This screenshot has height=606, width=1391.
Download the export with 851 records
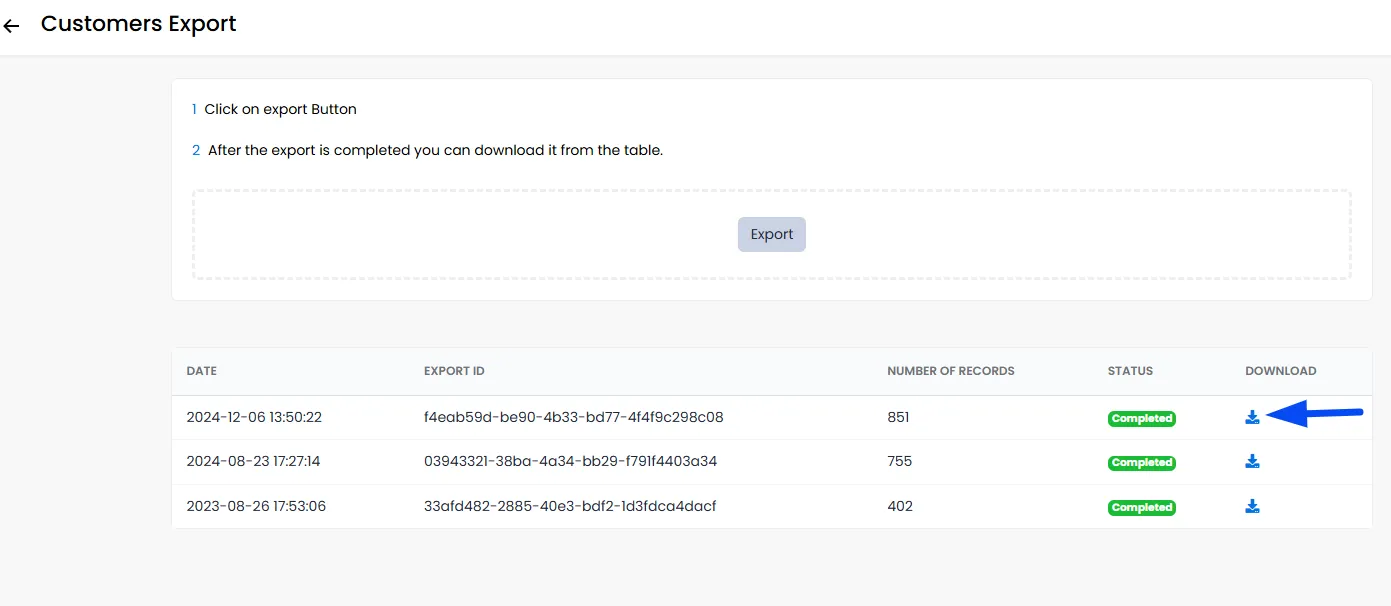click(1252, 417)
